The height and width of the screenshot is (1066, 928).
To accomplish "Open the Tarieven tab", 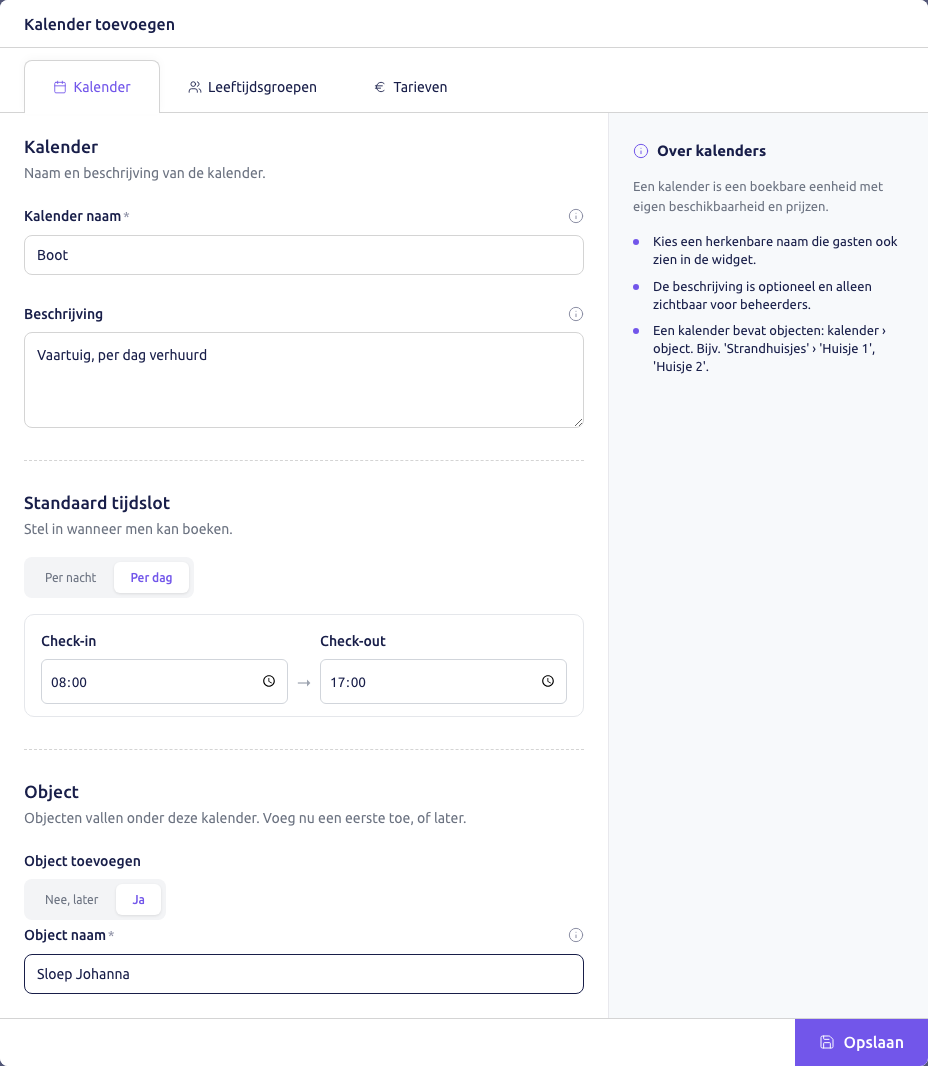I will 411,87.
